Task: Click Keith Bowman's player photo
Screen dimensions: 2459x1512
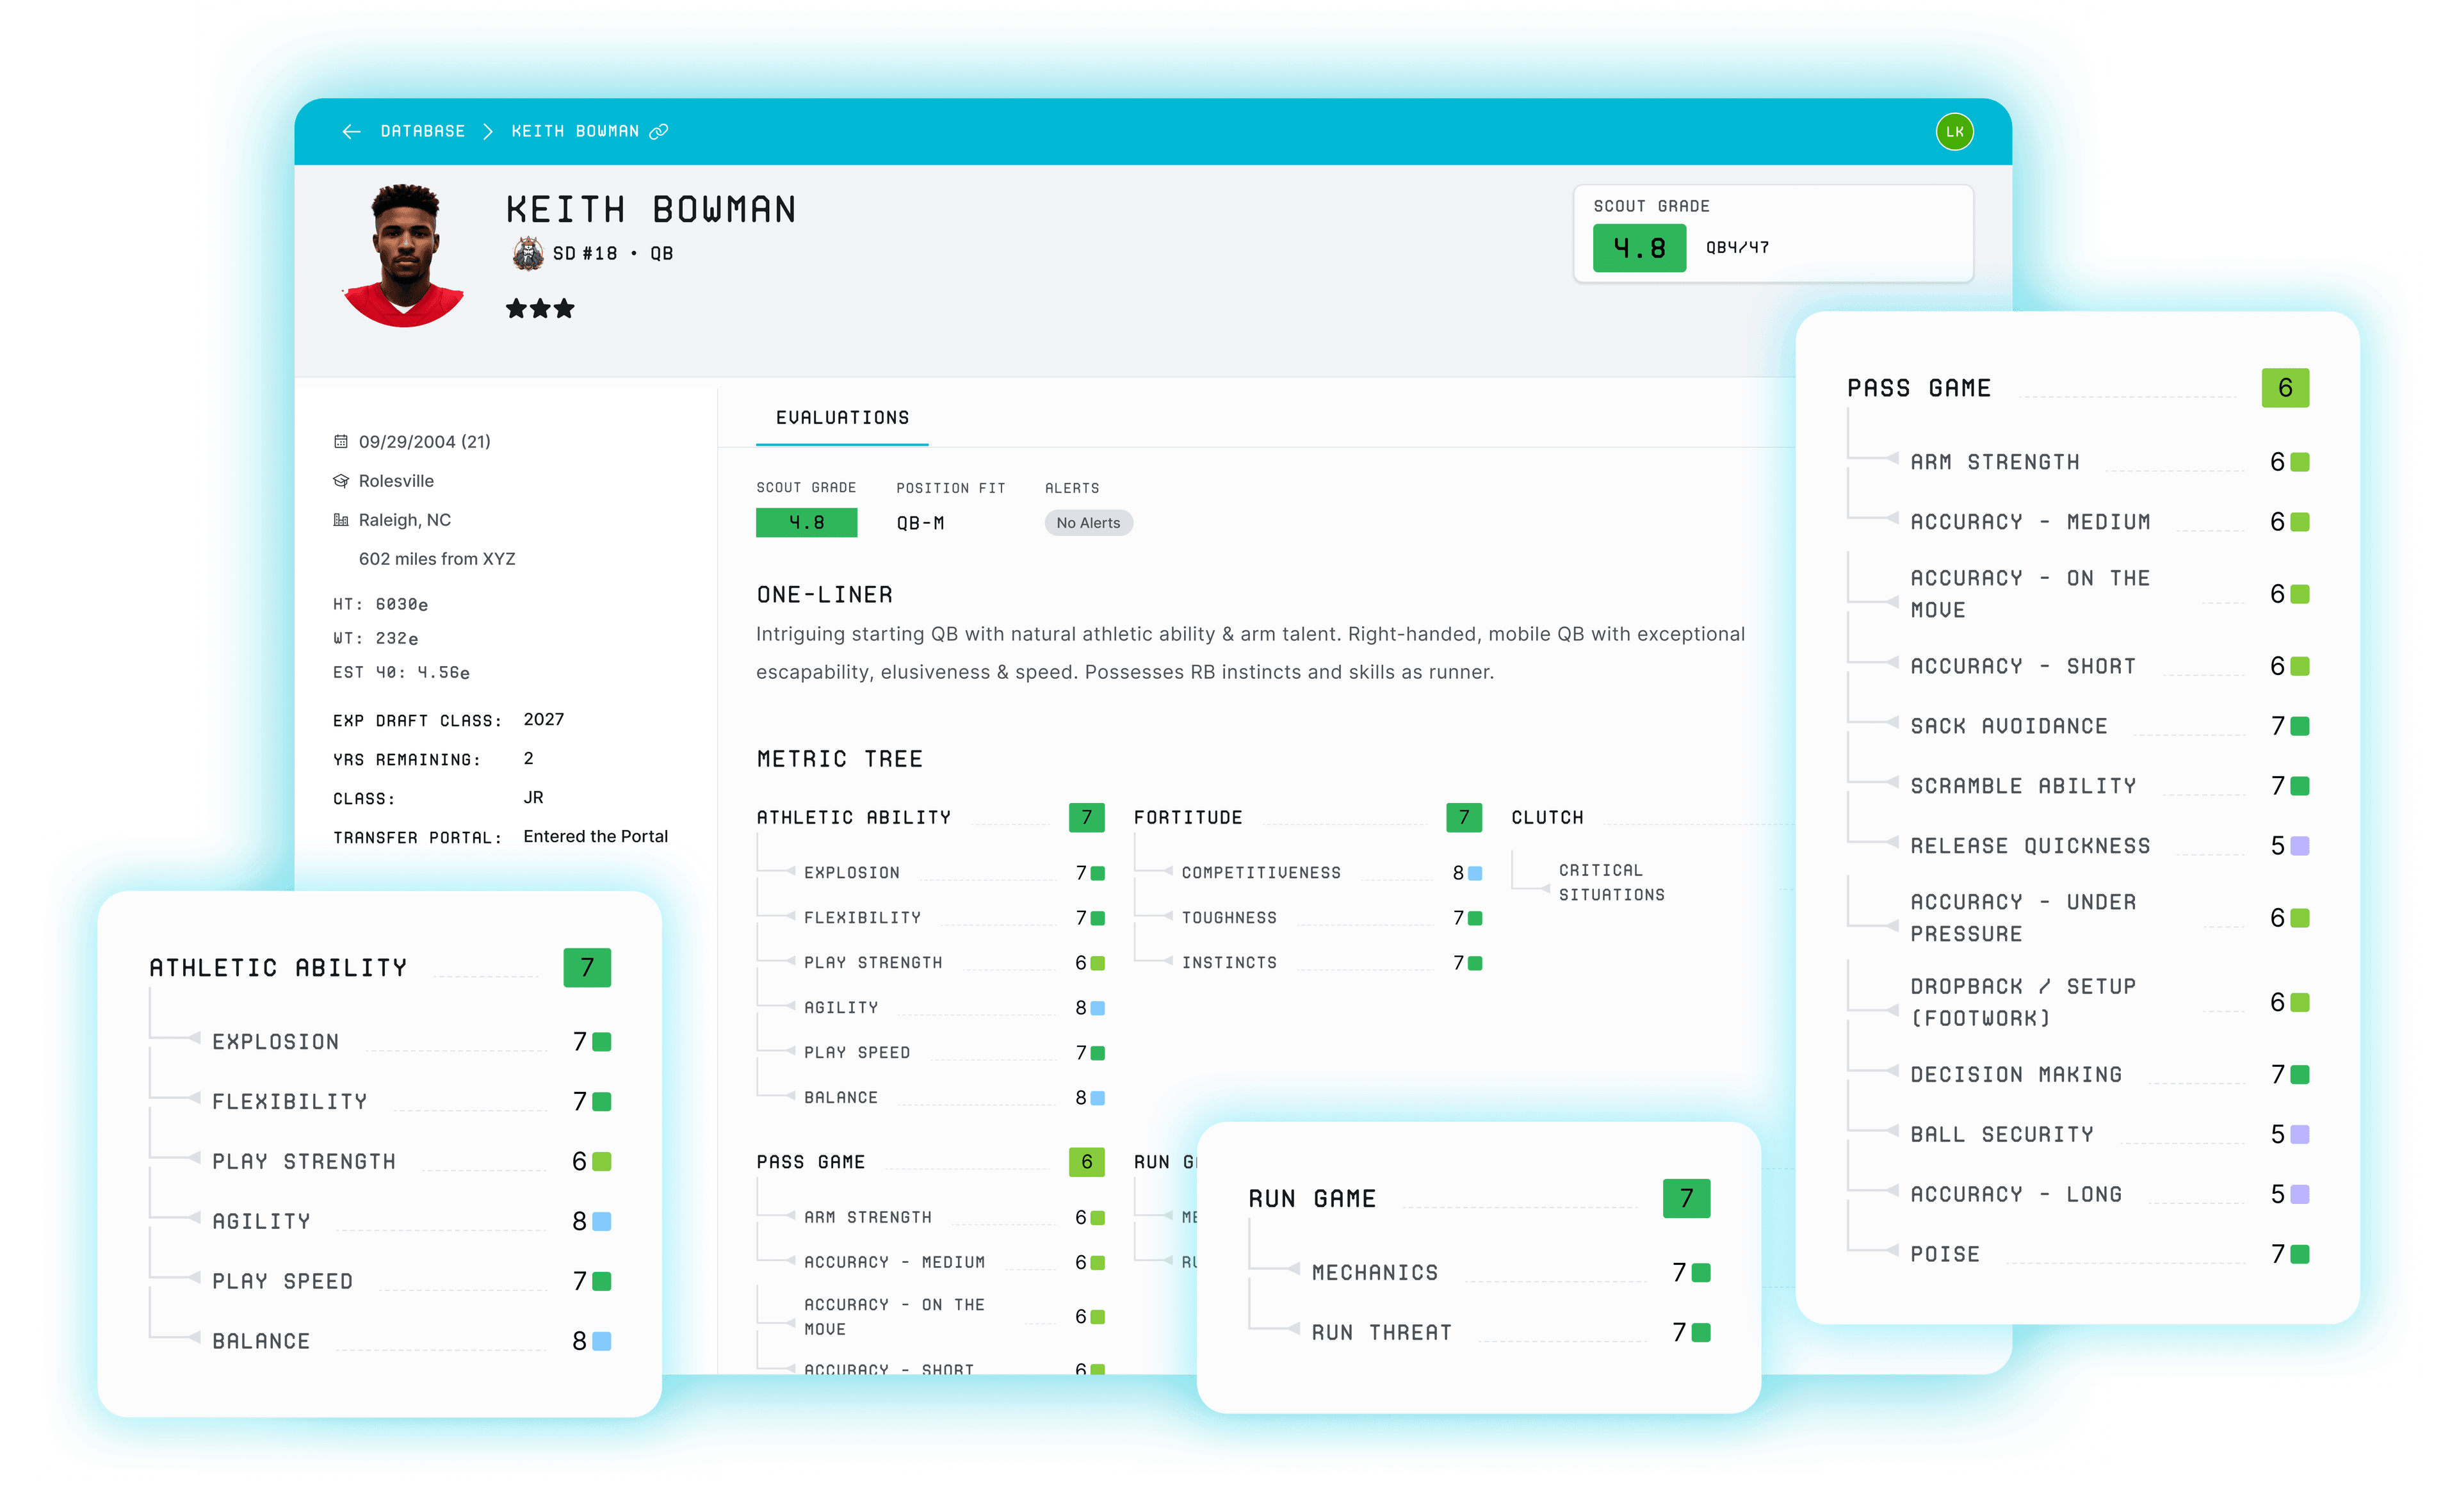Action: (x=405, y=256)
